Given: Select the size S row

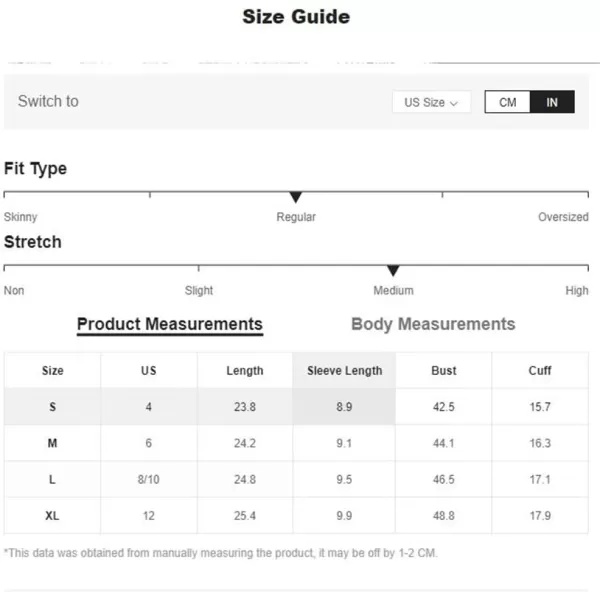Looking at the screenshot, I should (x=296, y=406).
